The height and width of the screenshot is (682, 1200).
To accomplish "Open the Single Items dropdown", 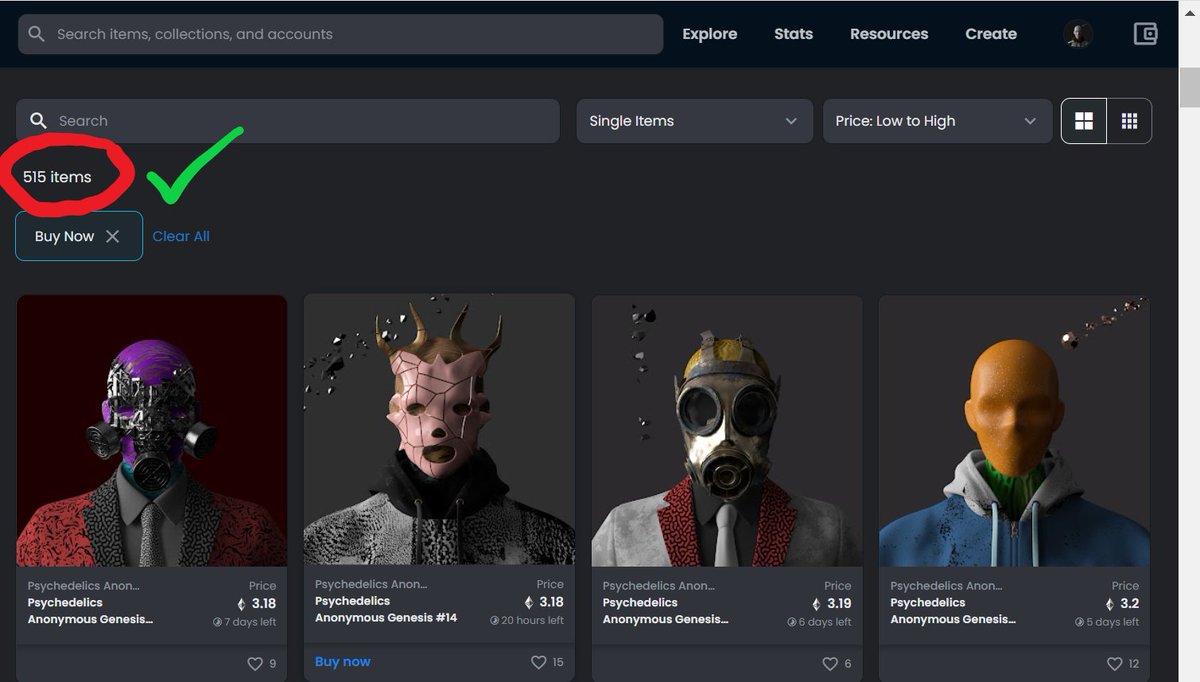I will [694, 121].
